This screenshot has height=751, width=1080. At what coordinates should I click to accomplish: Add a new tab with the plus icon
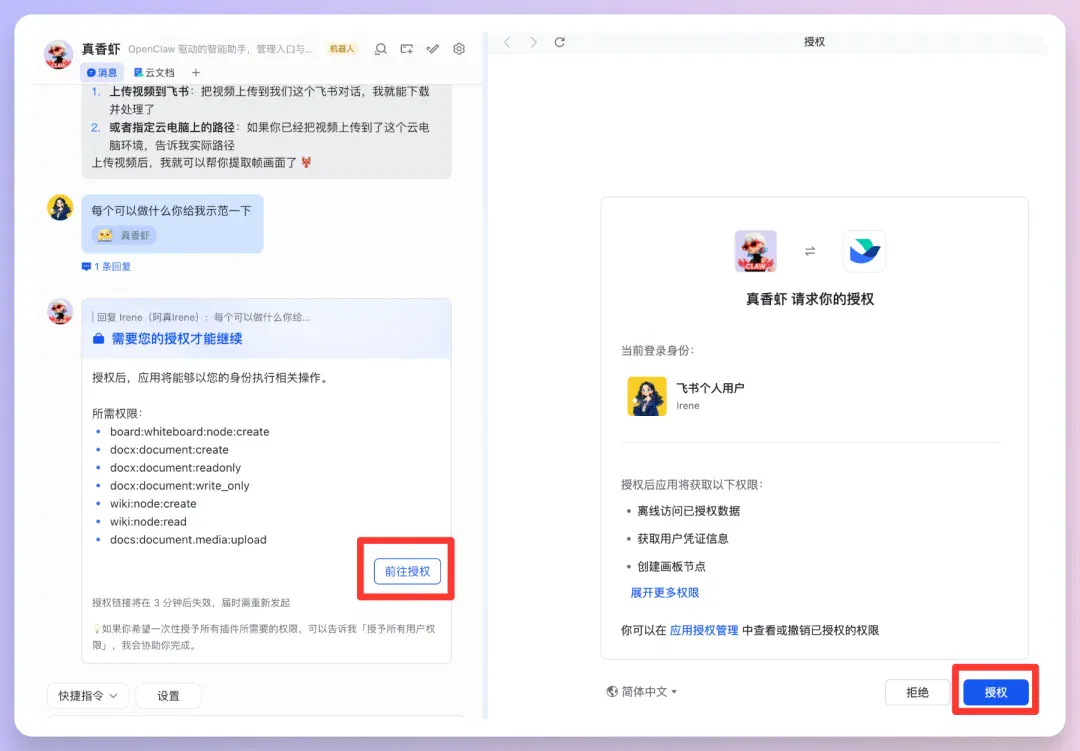point(196,72)
